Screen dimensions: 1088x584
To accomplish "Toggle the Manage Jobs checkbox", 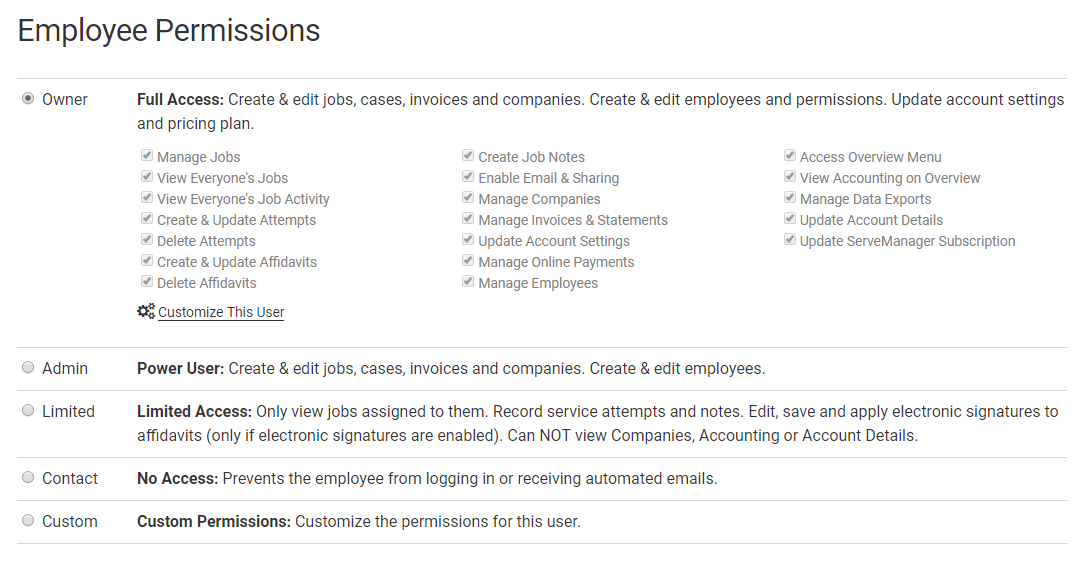I will click(x=147, y=155).
